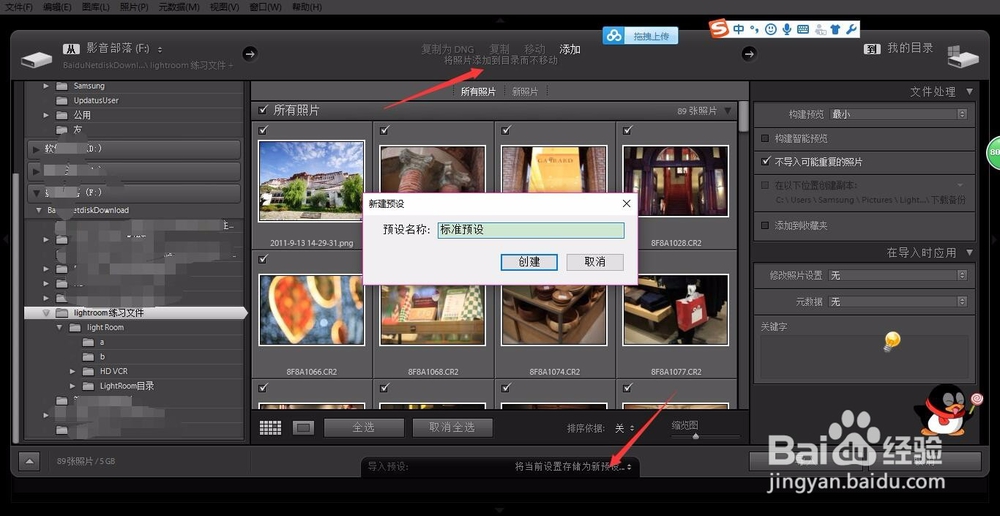Uncheck photo 2011-9-13 14-29-31.png checkbox

tap(263, 130)
